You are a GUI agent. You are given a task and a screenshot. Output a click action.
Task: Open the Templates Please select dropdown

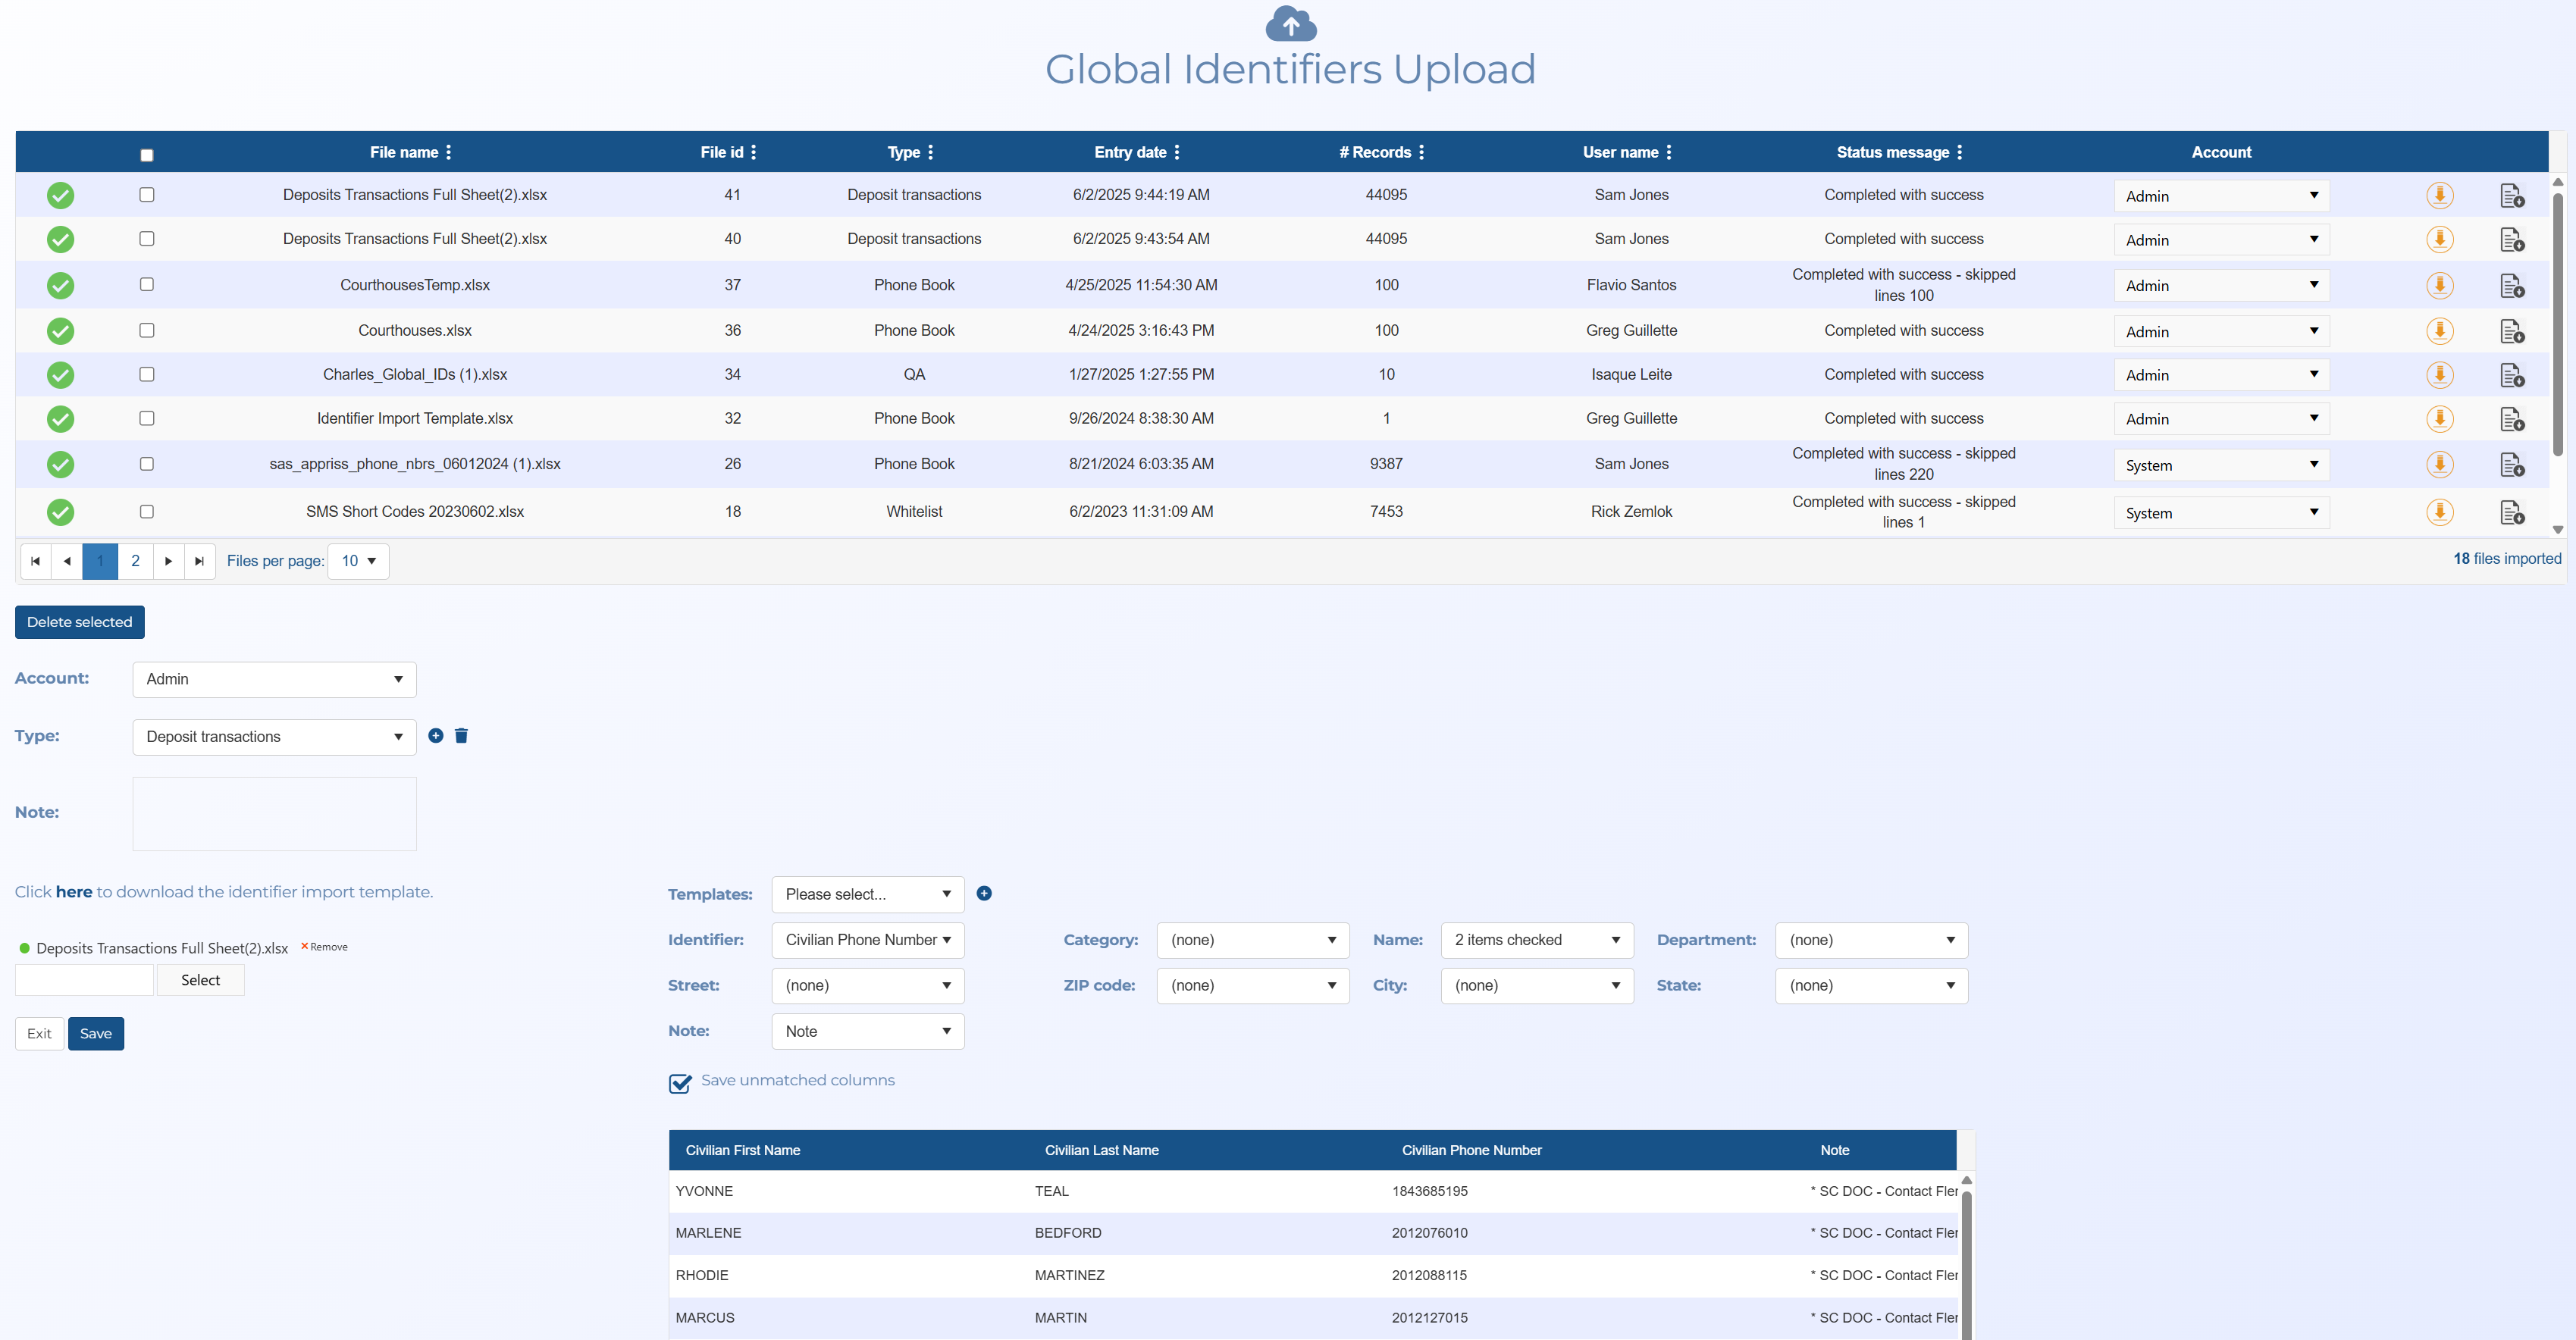point(867,894)
